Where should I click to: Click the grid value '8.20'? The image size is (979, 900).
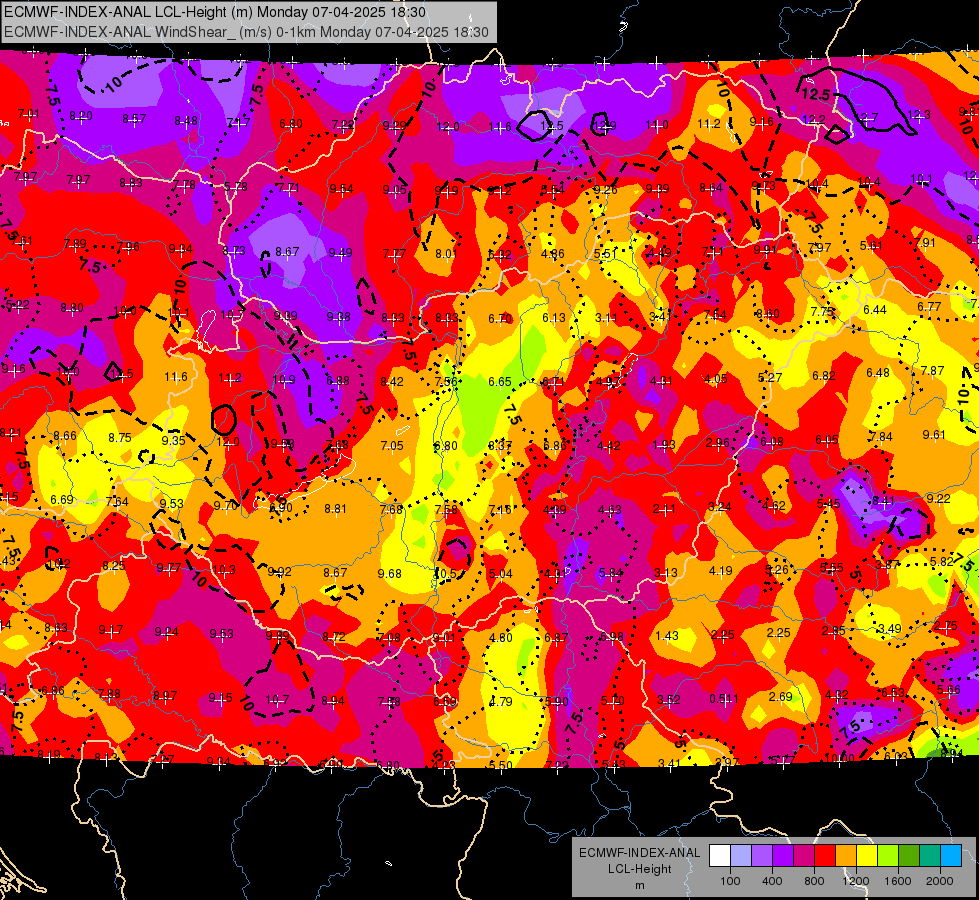tap(81, 116)
